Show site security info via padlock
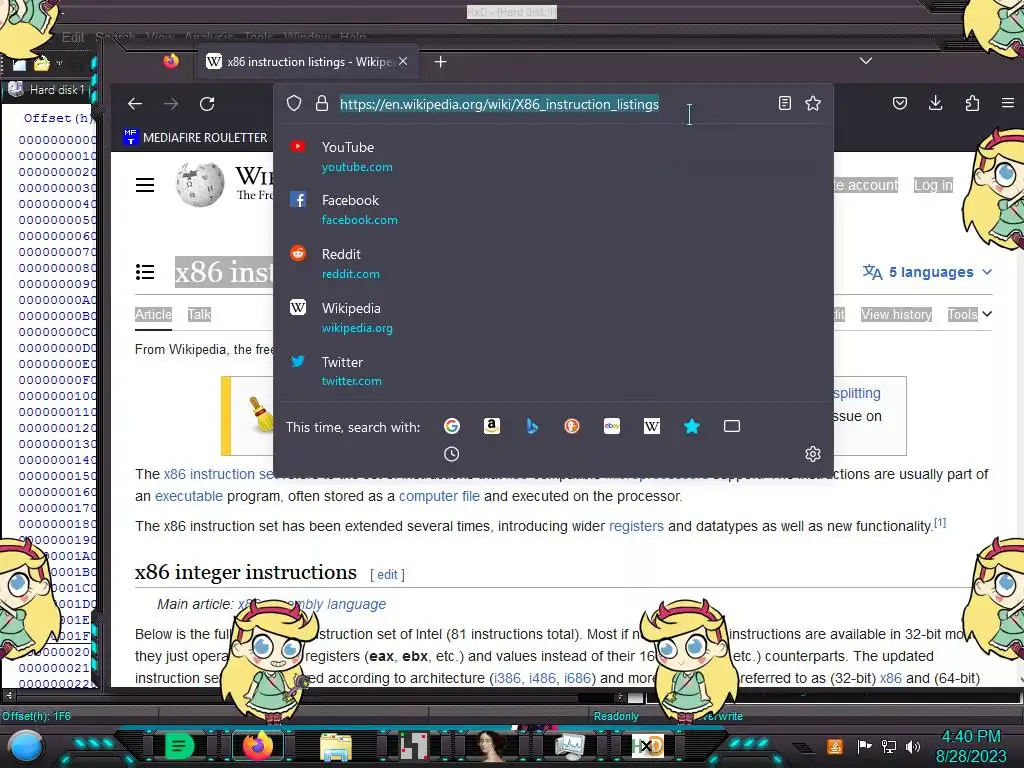The width and height of the screenshot is (1024, 768). (x=322, y=104)
